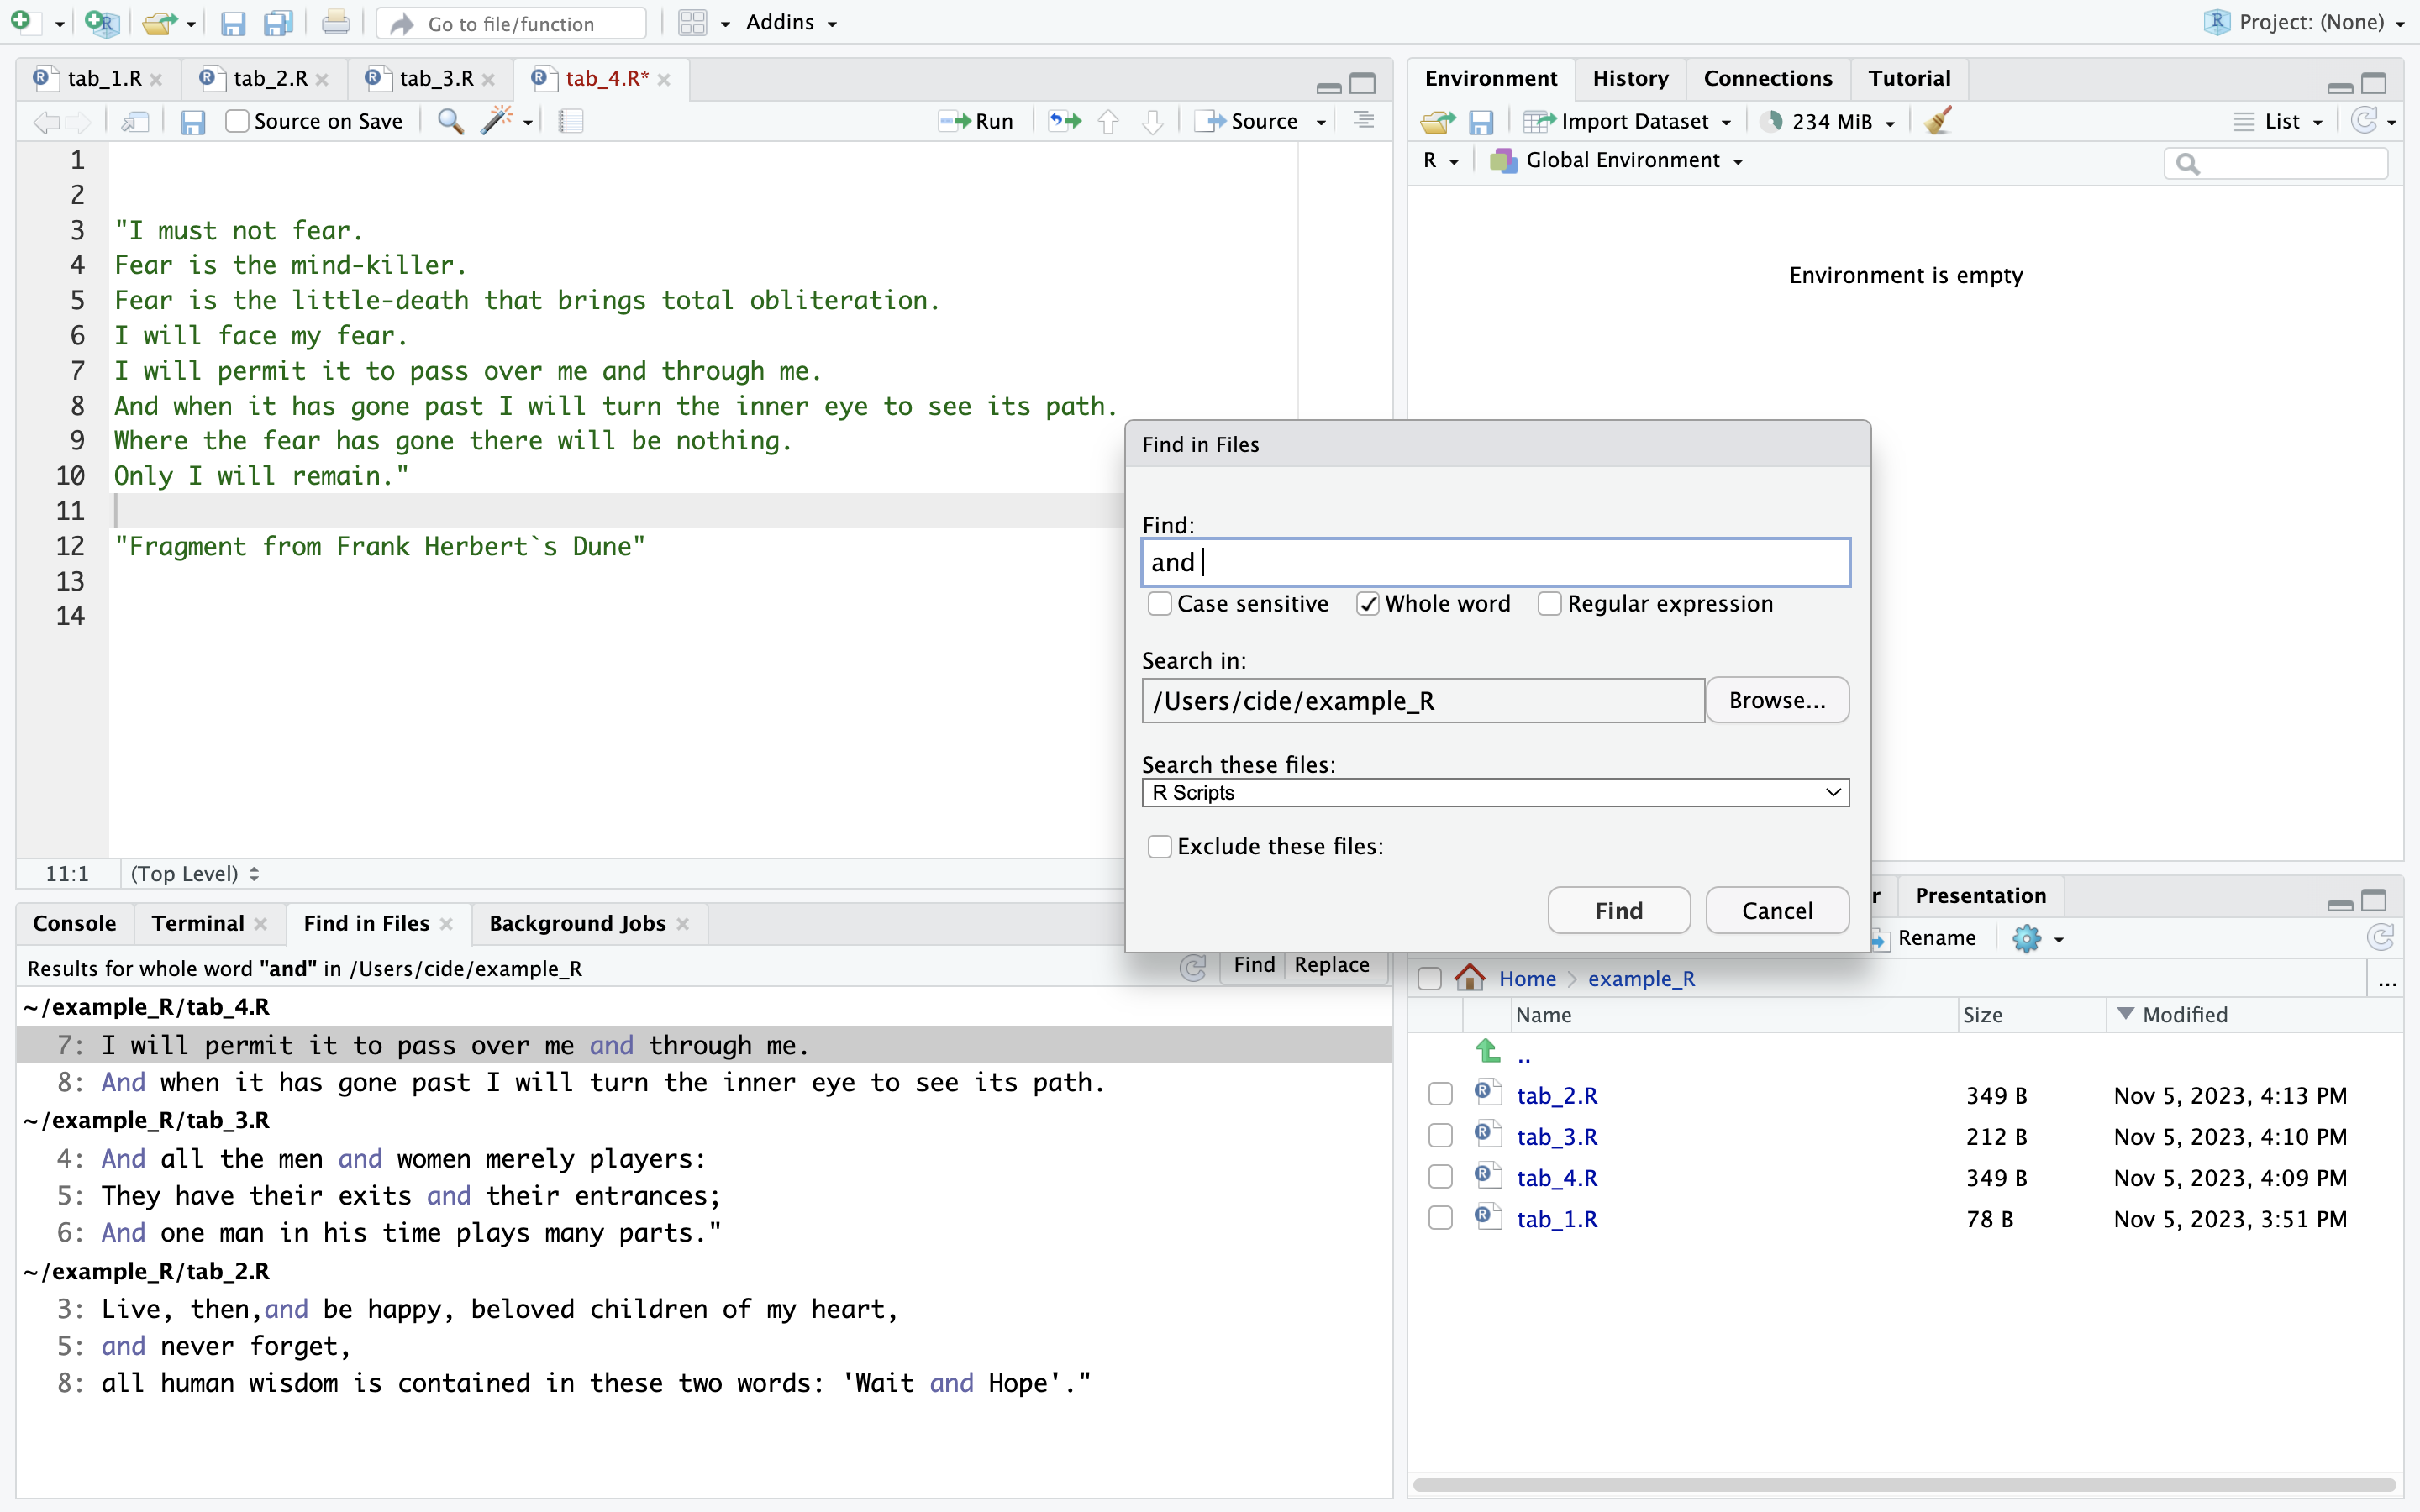This screenshot has width=2420, height=1512.
Task: Open the (Top Level) scope selector
Action: coord(194,873)
